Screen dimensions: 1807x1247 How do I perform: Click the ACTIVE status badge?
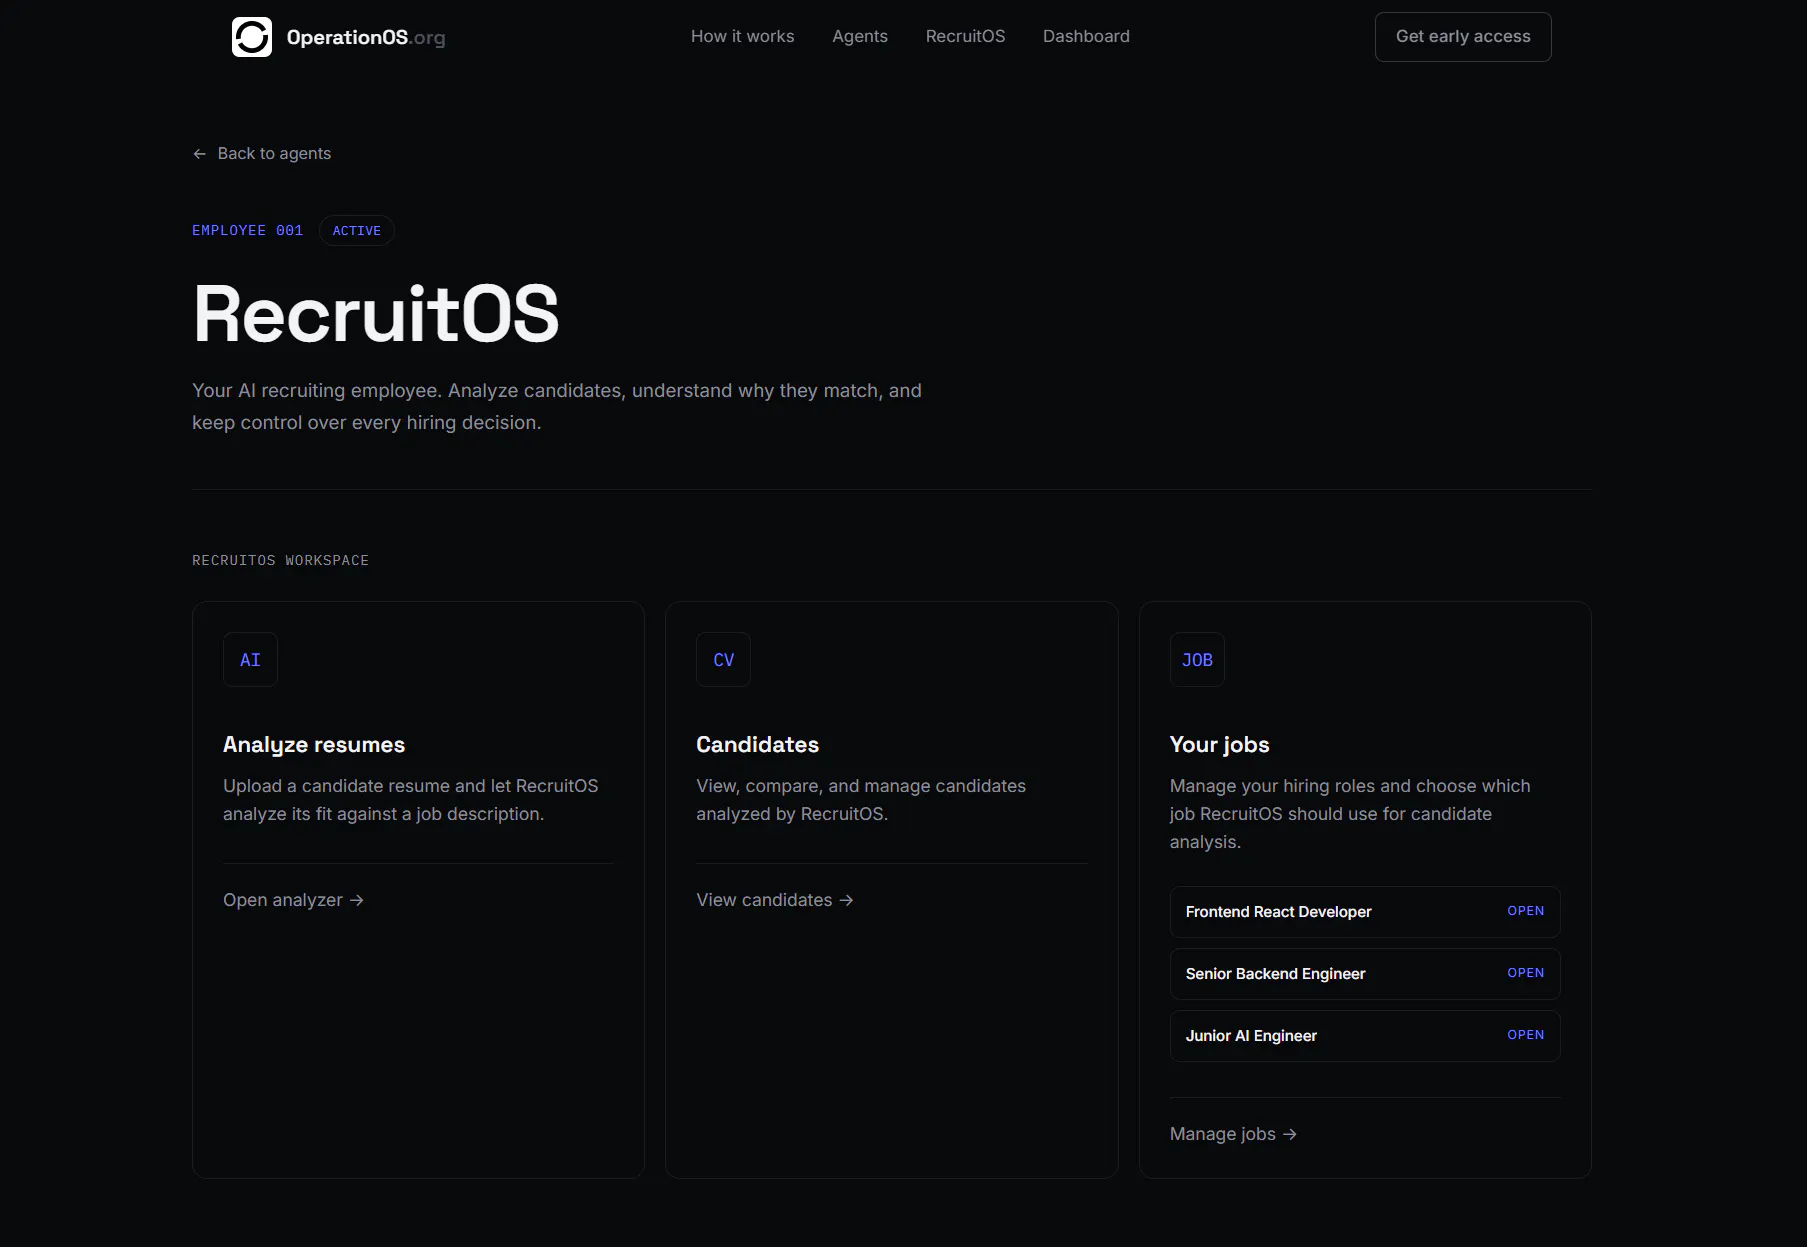[x=356, y=231]
